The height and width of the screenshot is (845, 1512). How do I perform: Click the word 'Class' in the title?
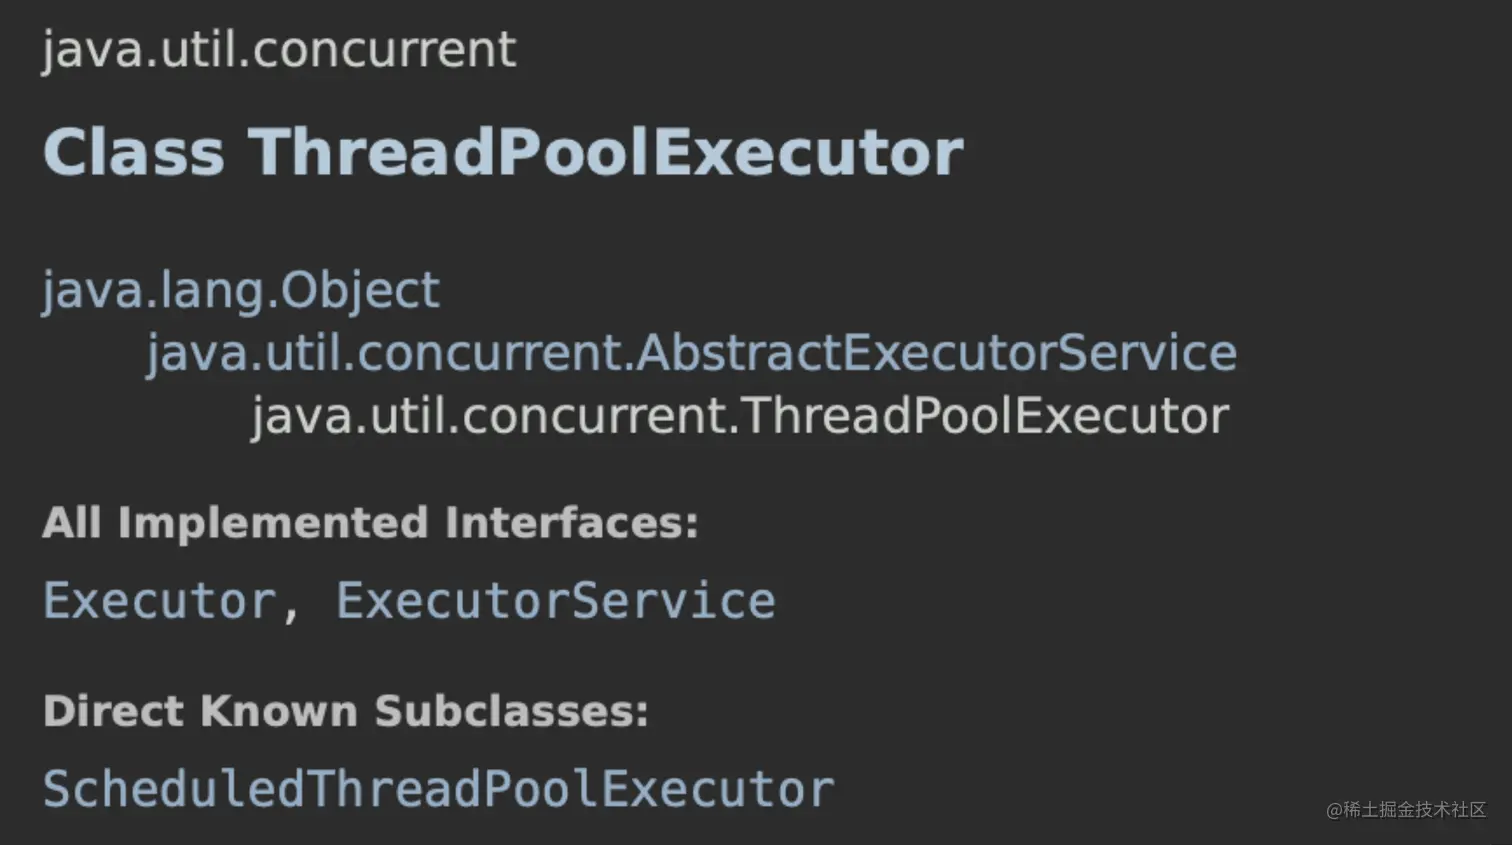coord(133,153)
